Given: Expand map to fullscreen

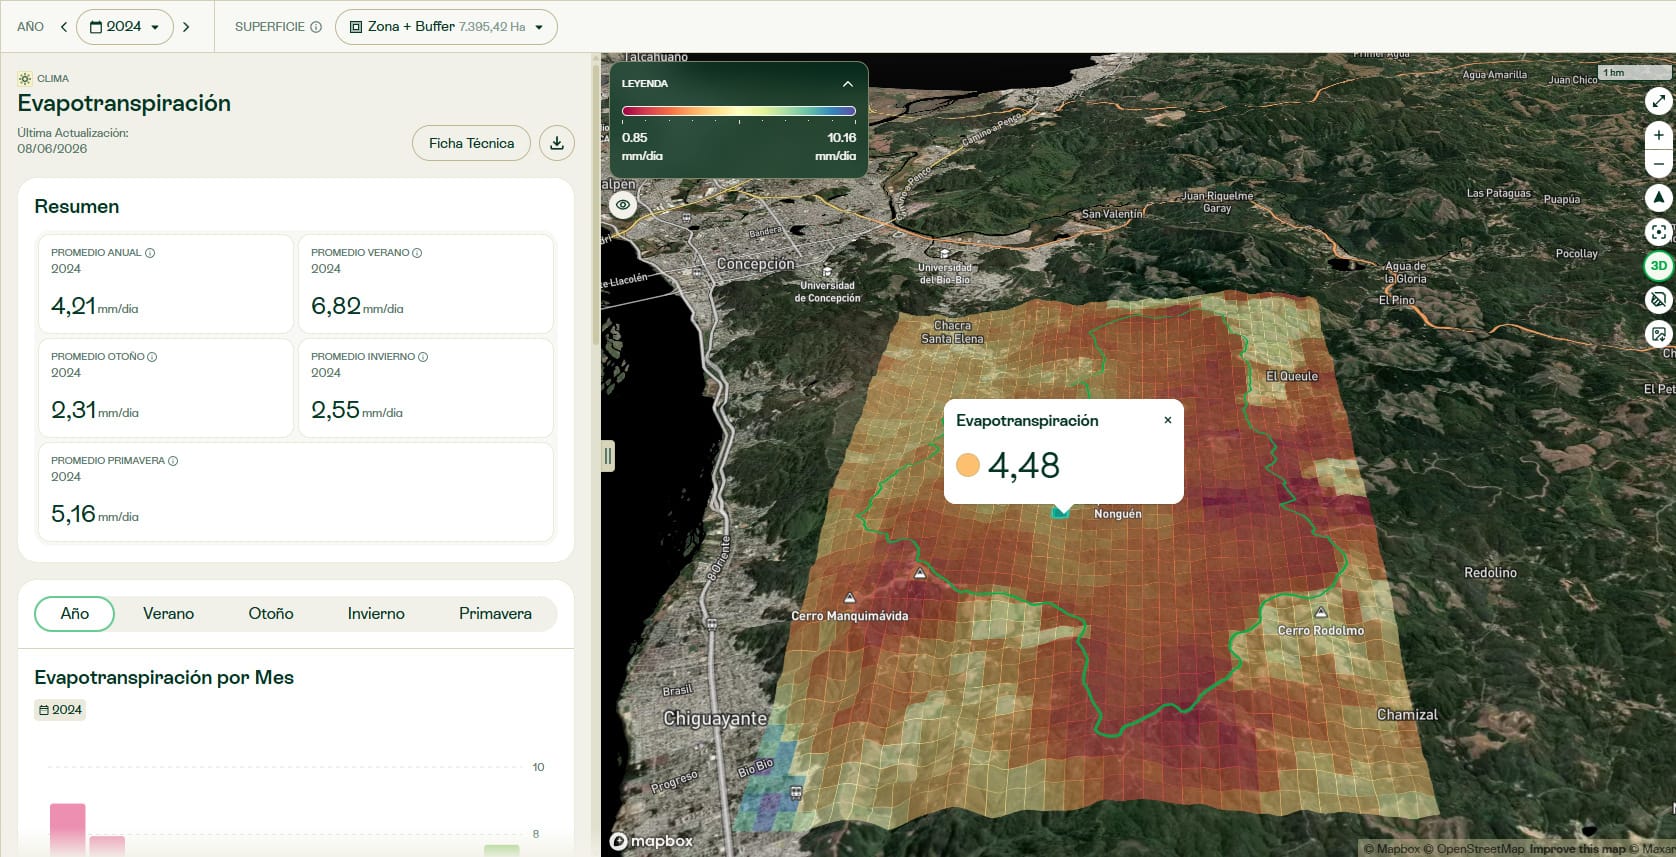Looking at the screenshot, I should tap(1659, 100).
